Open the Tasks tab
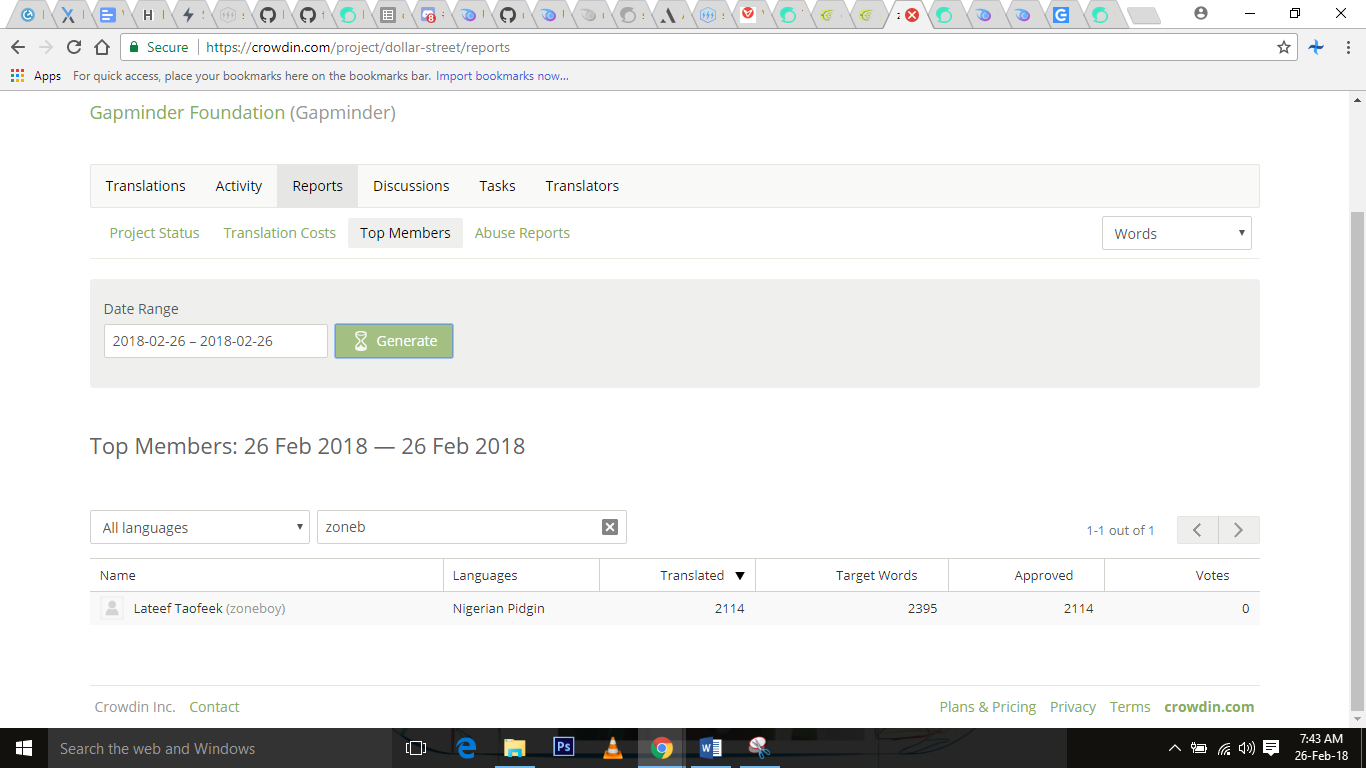1366x768 pixels. pyautogui.click(x=497, y=186)
